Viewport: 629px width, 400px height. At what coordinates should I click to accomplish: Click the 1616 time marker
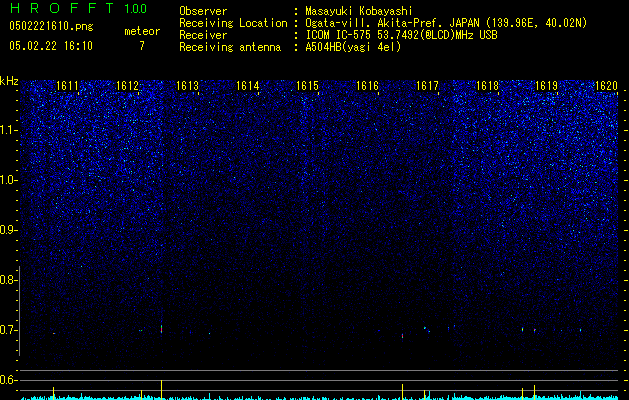[x=367, y=86]
